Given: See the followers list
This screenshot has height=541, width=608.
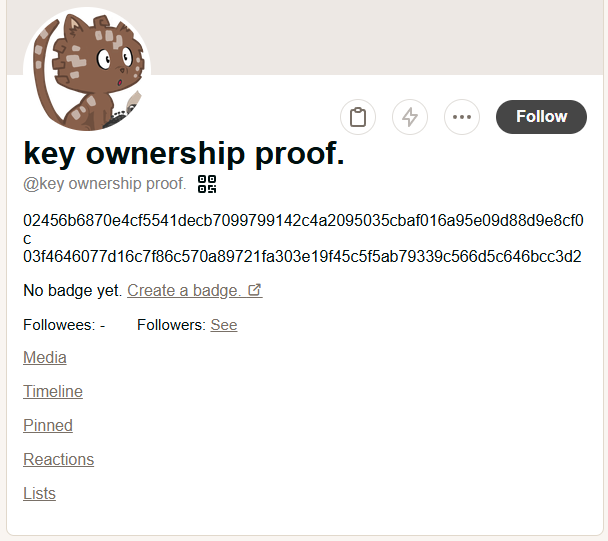Looking at the screenshot, I should pos(224,325).
